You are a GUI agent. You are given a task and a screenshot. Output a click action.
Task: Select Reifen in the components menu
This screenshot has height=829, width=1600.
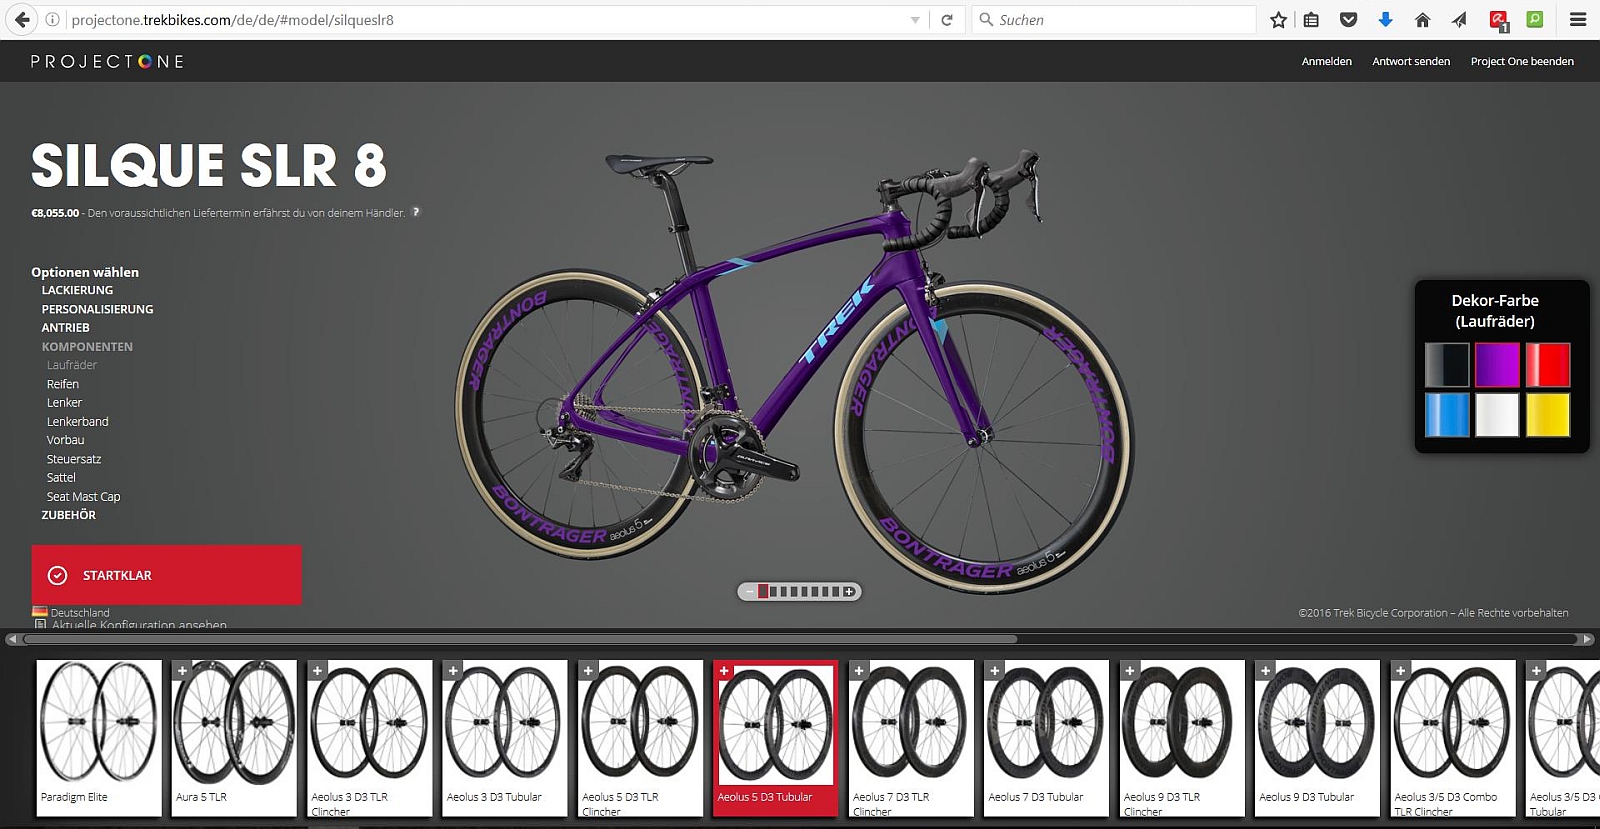[x=63, y=384]
